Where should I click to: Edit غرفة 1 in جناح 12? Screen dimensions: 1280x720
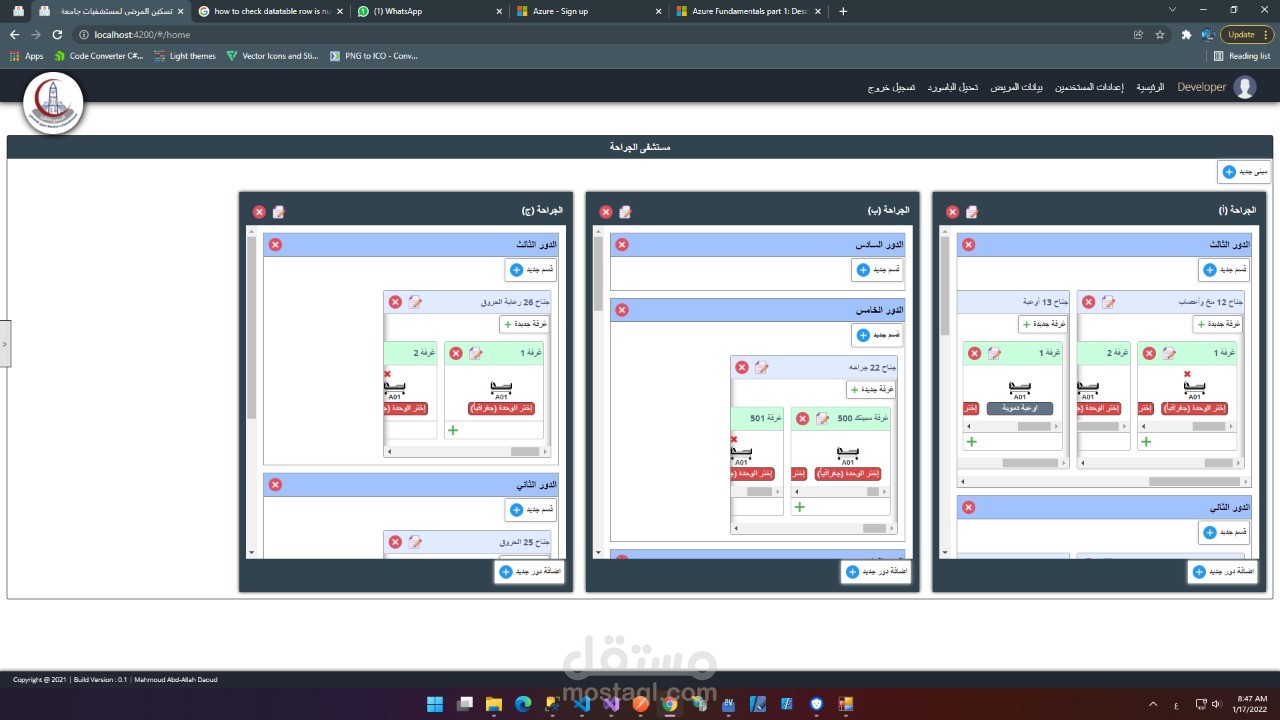(x=1168, y=353)
